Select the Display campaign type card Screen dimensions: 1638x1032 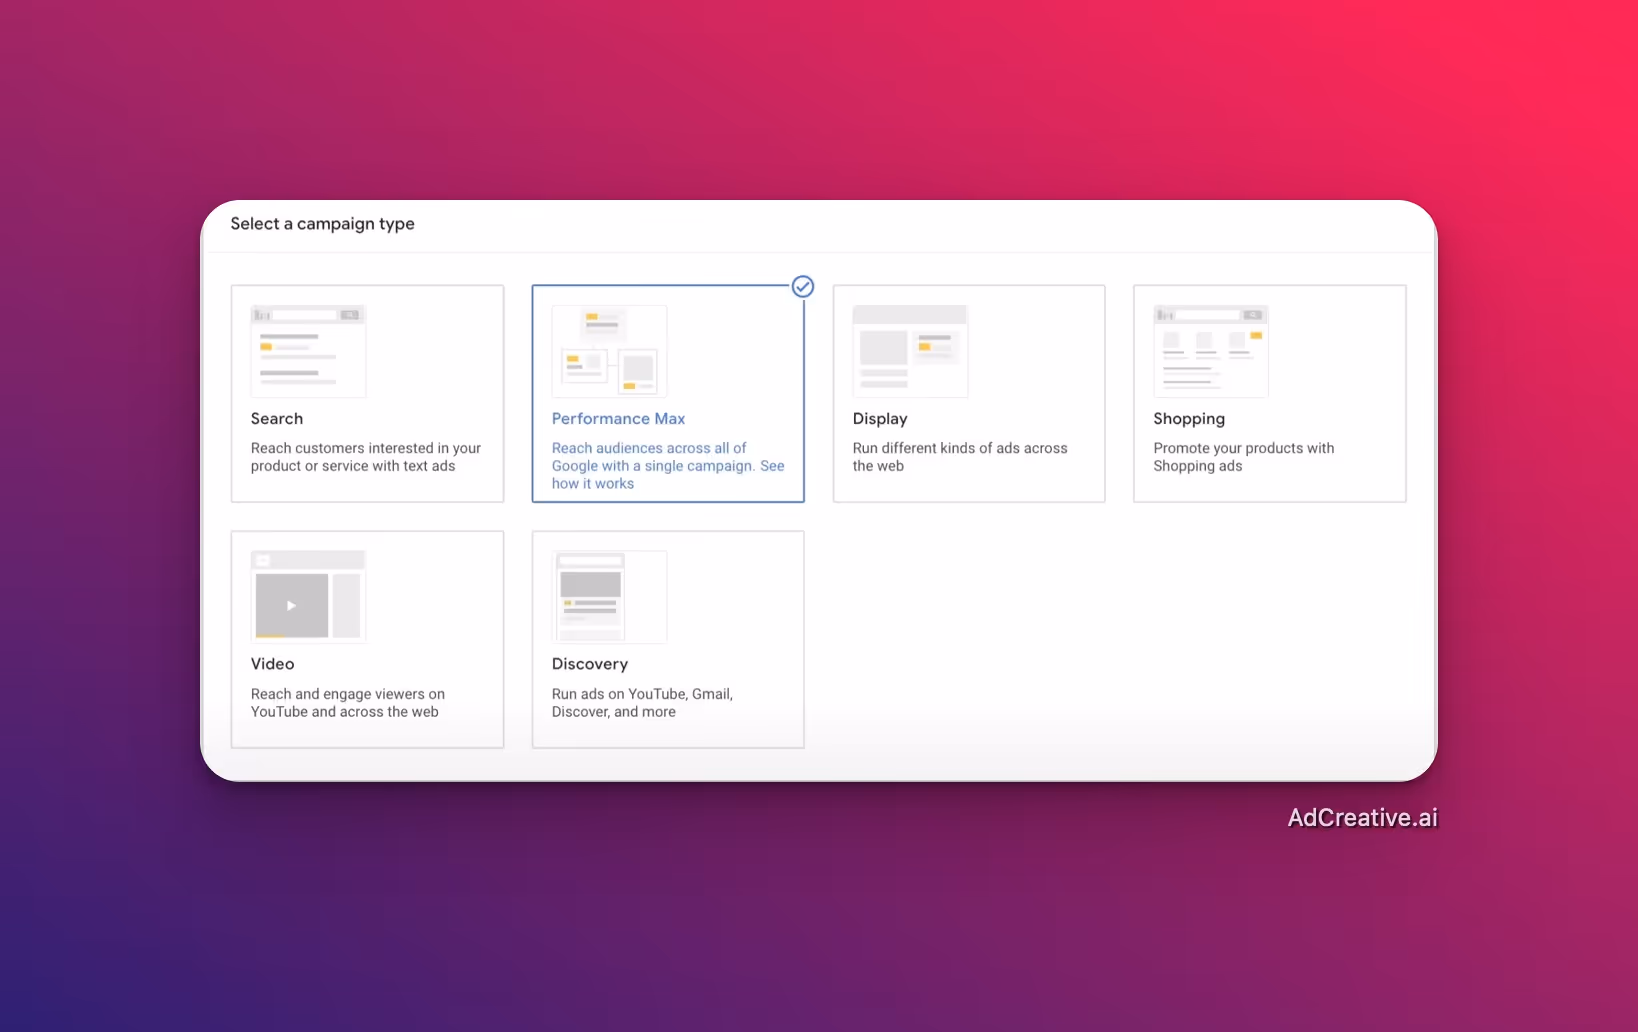969,393
